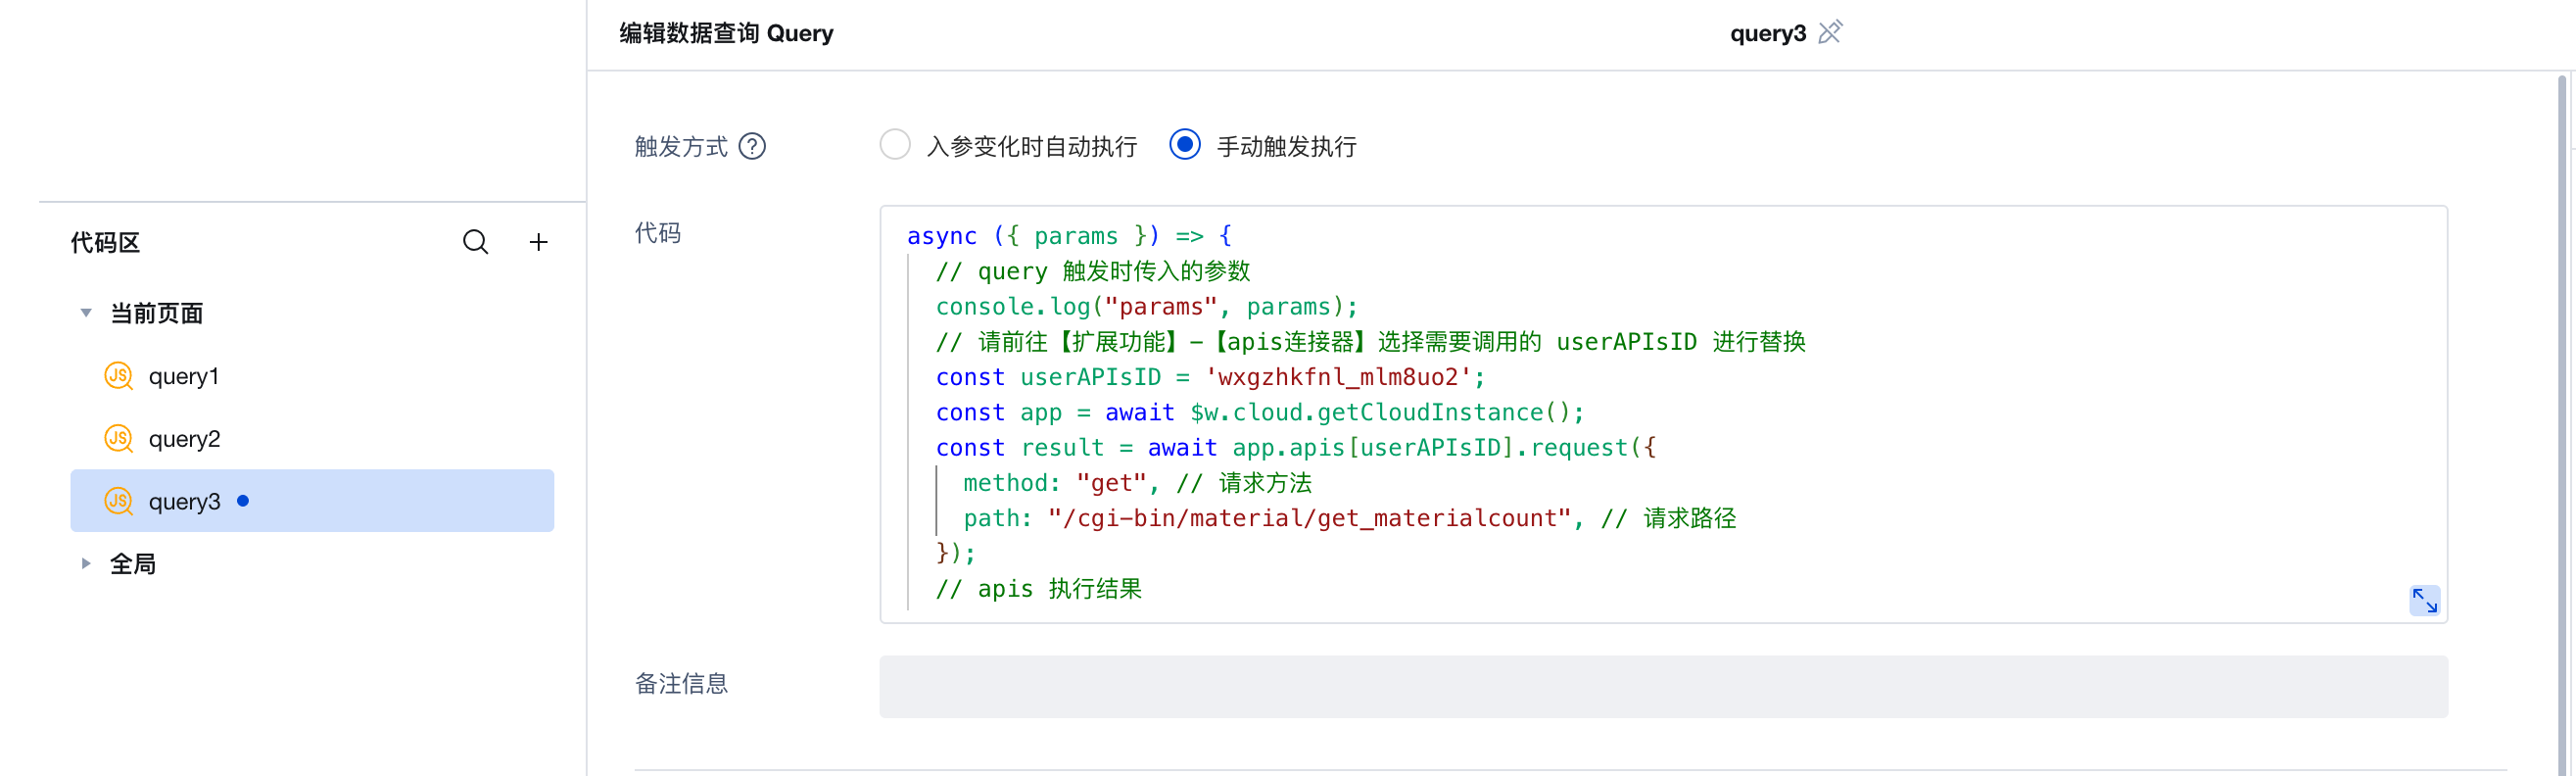Collapse the 当前页面 tree section
The width and height of the screenshot is (2576, 776).
86,313
